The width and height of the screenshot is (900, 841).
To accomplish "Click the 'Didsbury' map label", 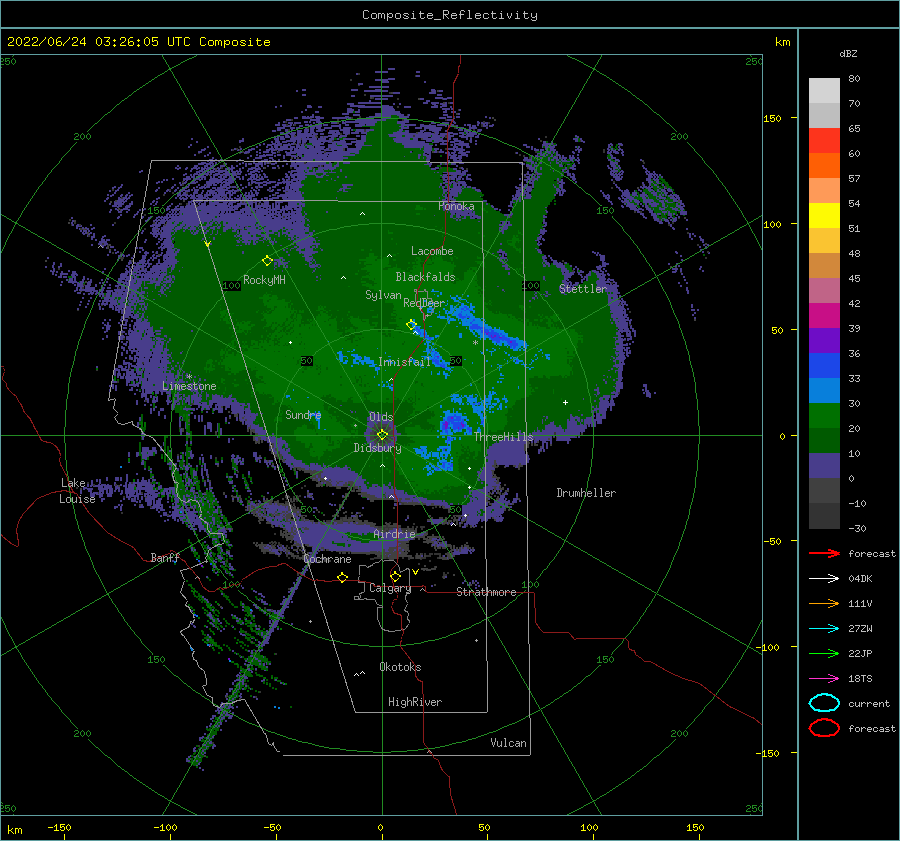I will [377, 448].
